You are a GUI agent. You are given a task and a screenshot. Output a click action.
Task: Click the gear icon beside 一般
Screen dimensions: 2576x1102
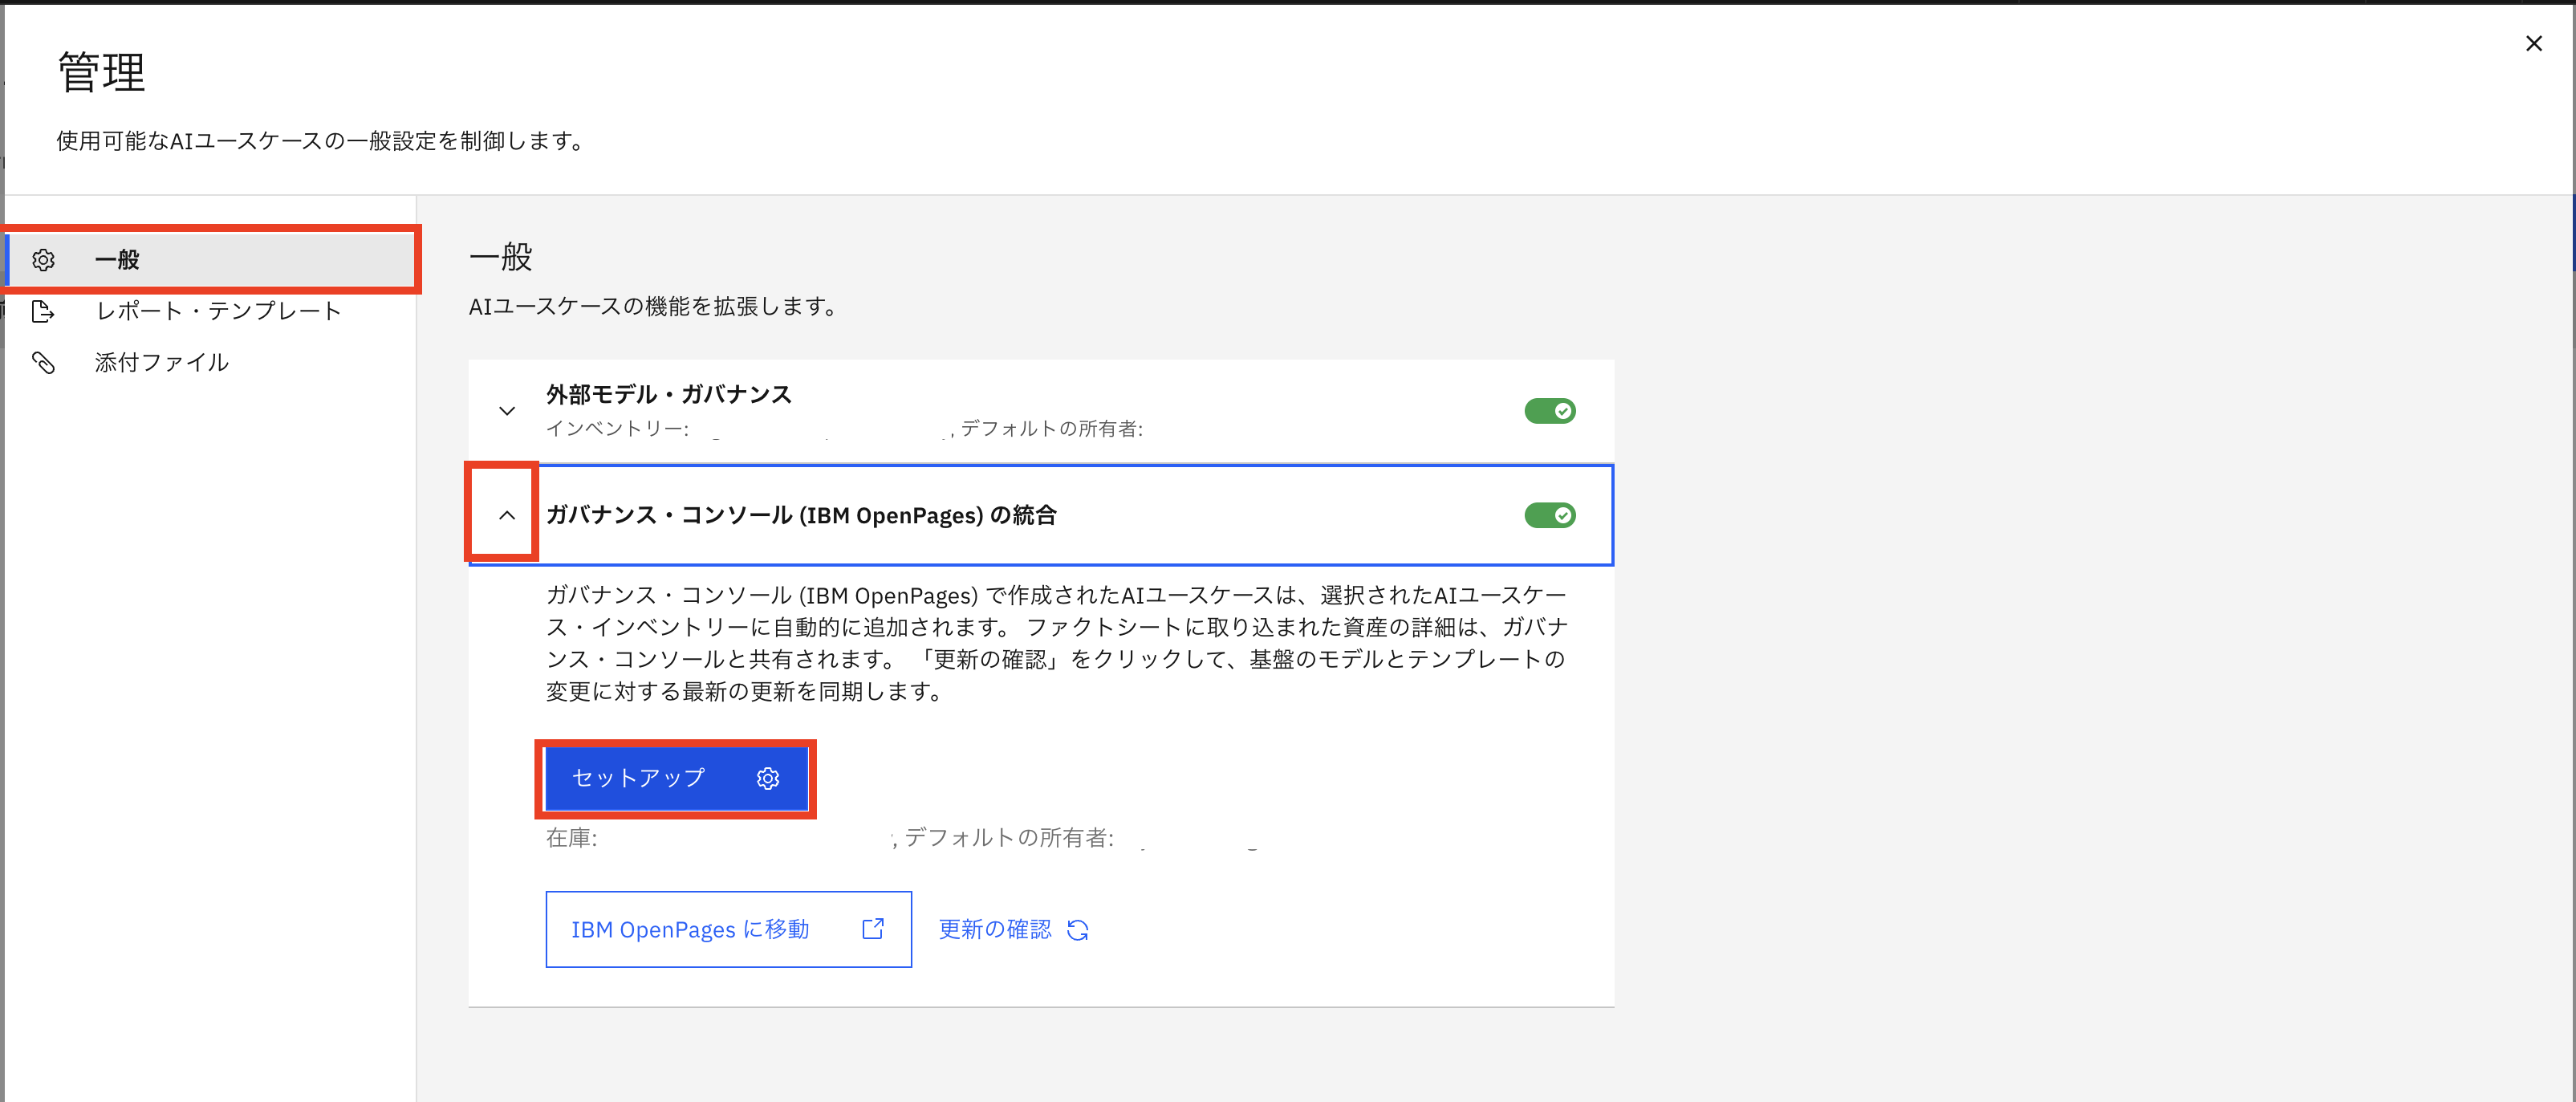[x=43, y=260]
